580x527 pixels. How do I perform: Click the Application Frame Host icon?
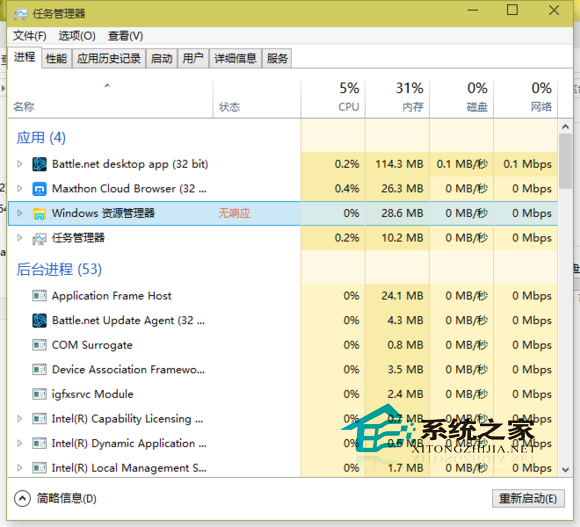[x=40, y=296]
